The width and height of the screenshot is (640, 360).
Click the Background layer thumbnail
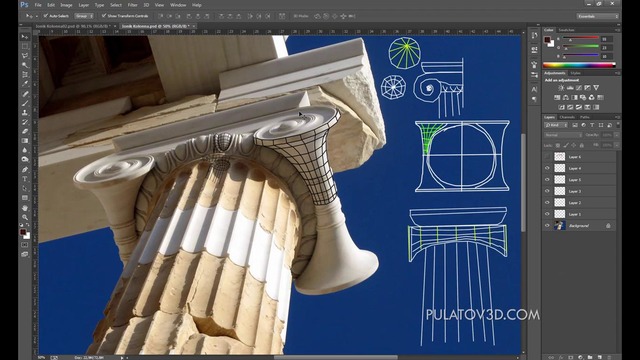pyautogui.click(x=560, y=225)
